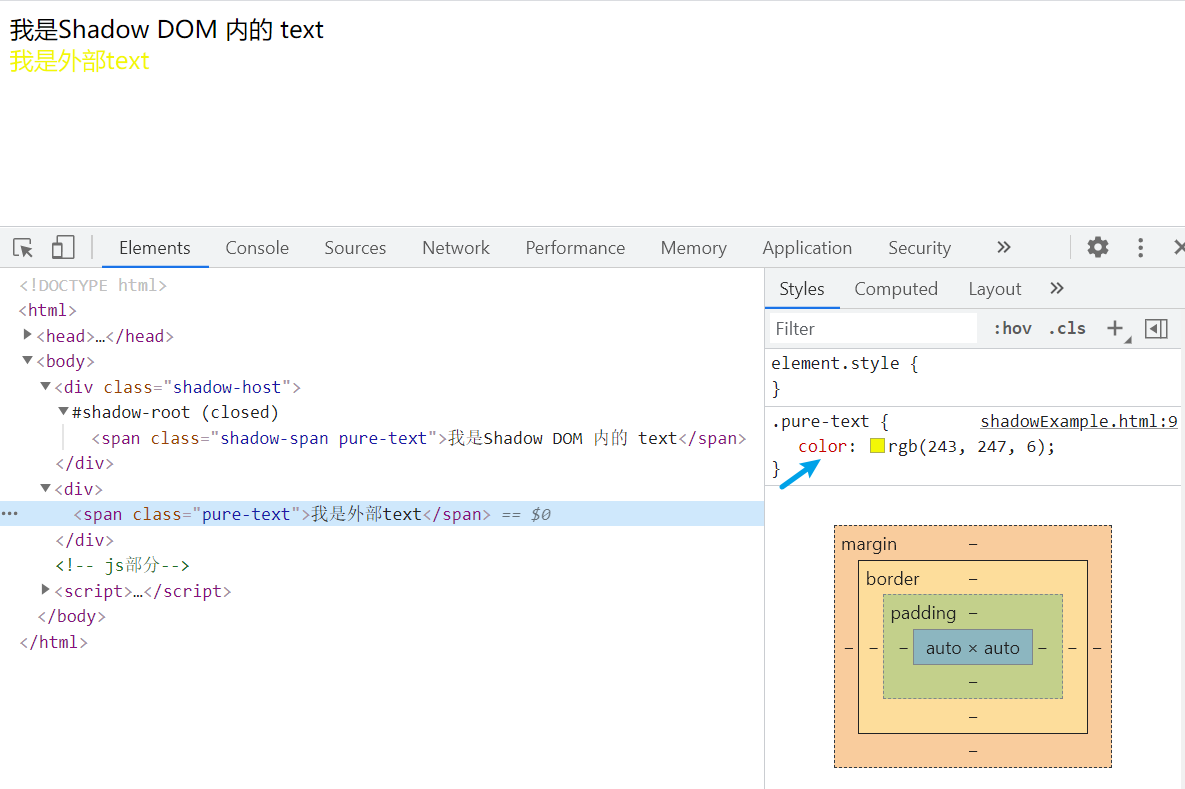This screenshot has height=789, width=1185.
Task: Activate the inspect element picker icon
Action: click(23, 248)
